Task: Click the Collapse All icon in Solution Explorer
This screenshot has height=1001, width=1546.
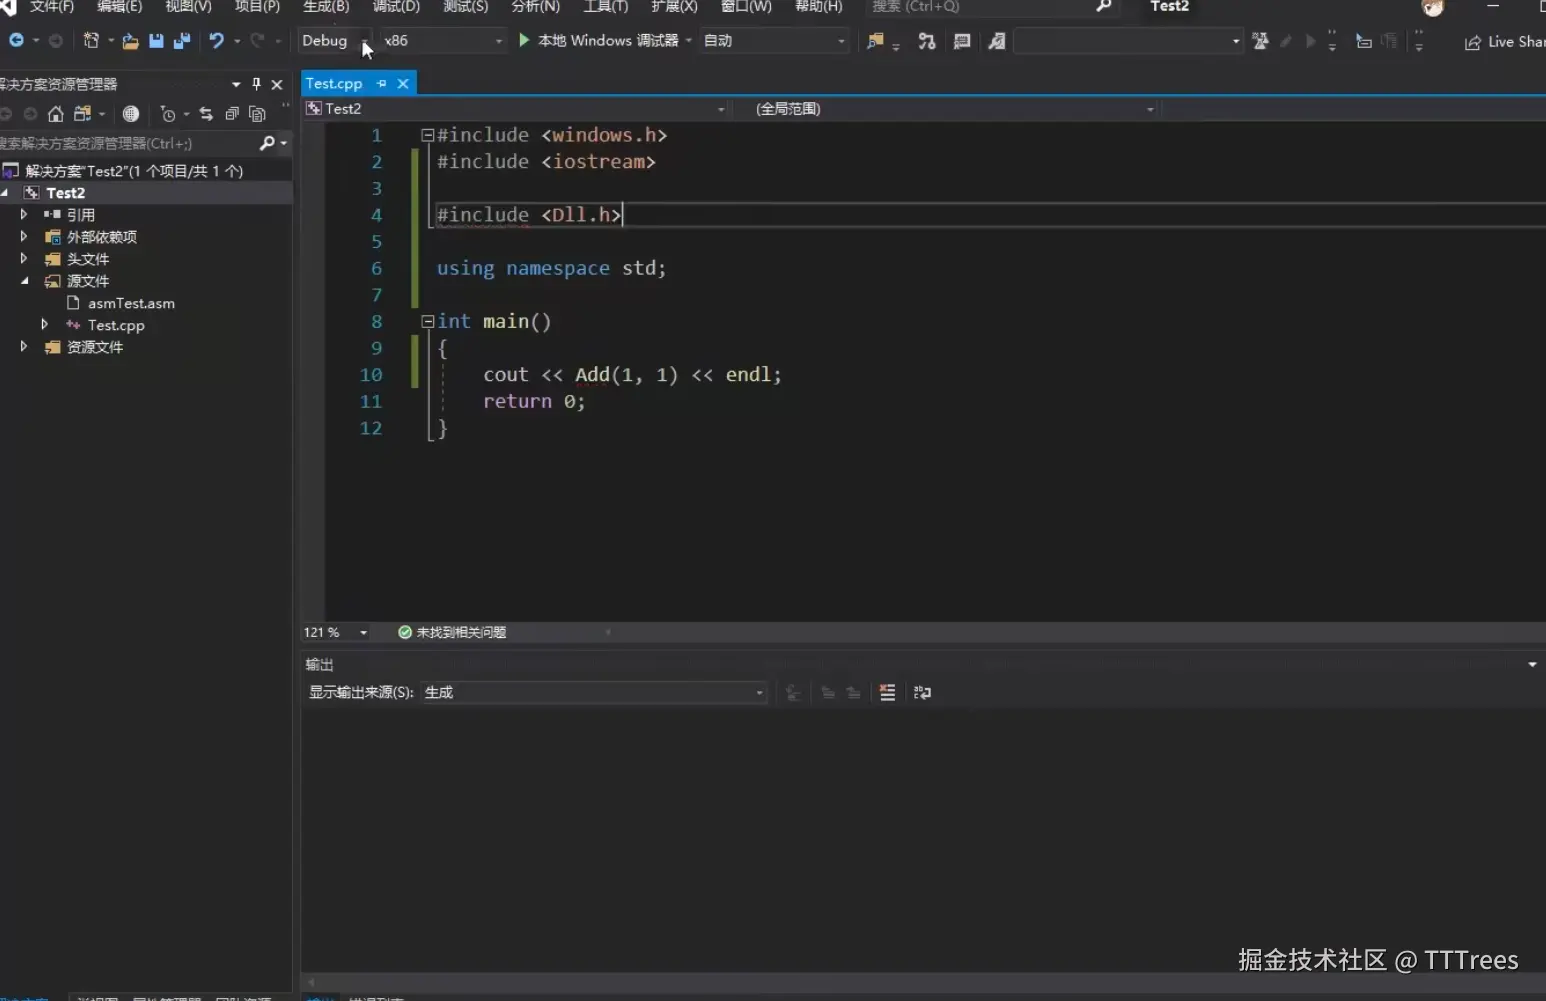Action: 232,114
